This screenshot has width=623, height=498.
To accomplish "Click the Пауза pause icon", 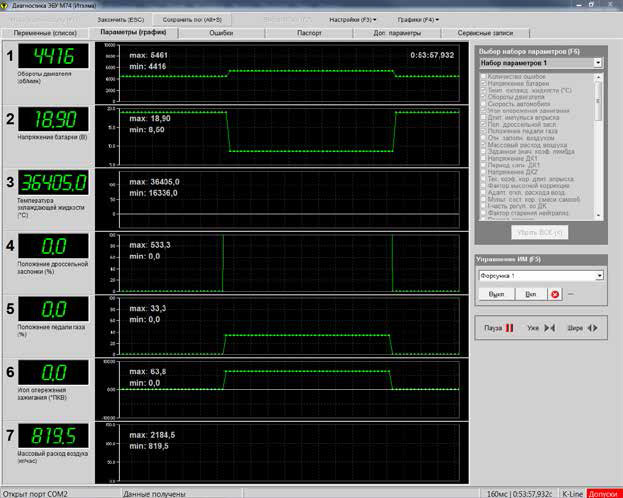I will coord(509,327).
